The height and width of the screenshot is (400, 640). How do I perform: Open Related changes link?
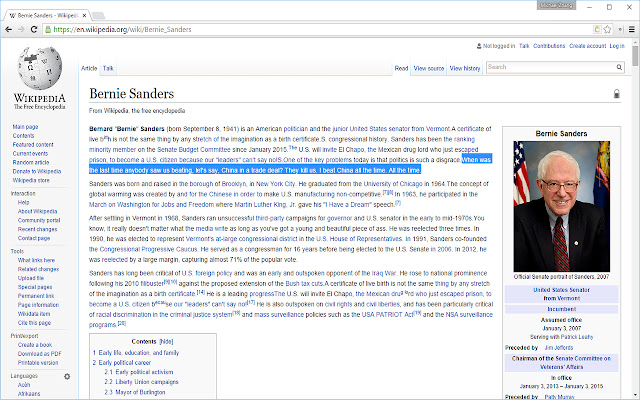click(x=38, y=269)
